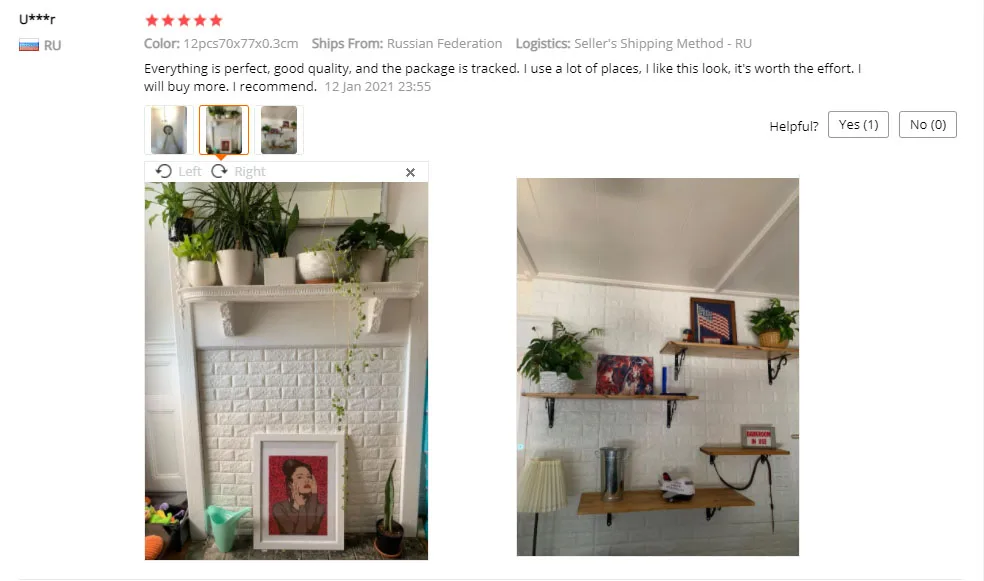
Task: Click the large wall shelves photo
Action: coord(658,367)
